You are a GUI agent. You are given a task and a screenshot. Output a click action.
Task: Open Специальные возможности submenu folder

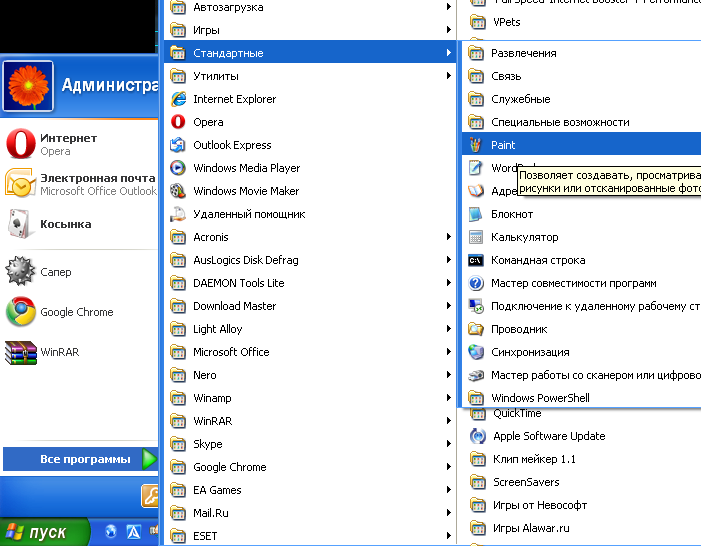point(581,122)
